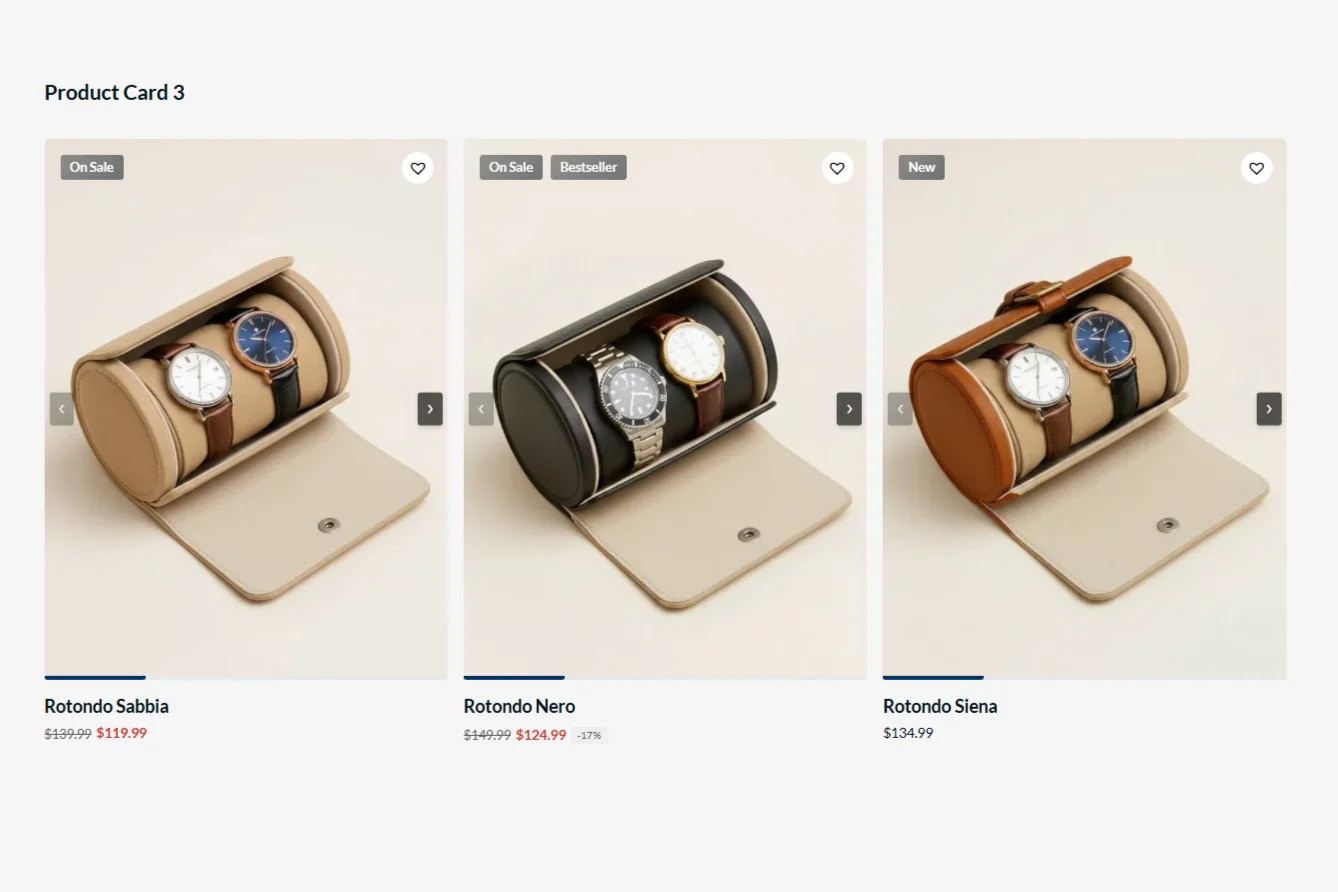Click the New badge on Rotondo Siena
Screen dimensions: 1338x892
(x=922, y=167)
